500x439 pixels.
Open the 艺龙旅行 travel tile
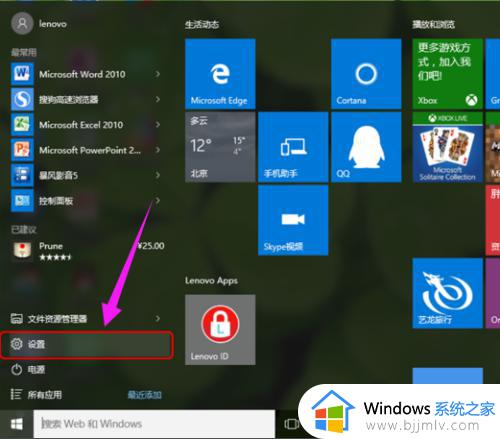click(x=447, y=293)
